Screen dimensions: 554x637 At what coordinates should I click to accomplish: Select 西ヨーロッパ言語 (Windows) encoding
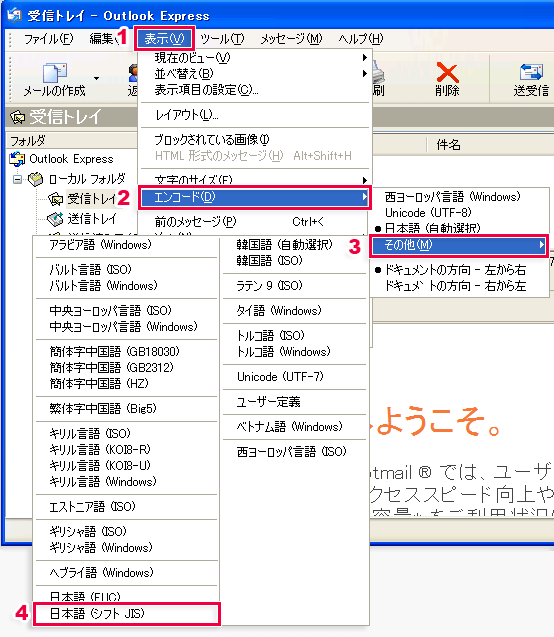459,197
